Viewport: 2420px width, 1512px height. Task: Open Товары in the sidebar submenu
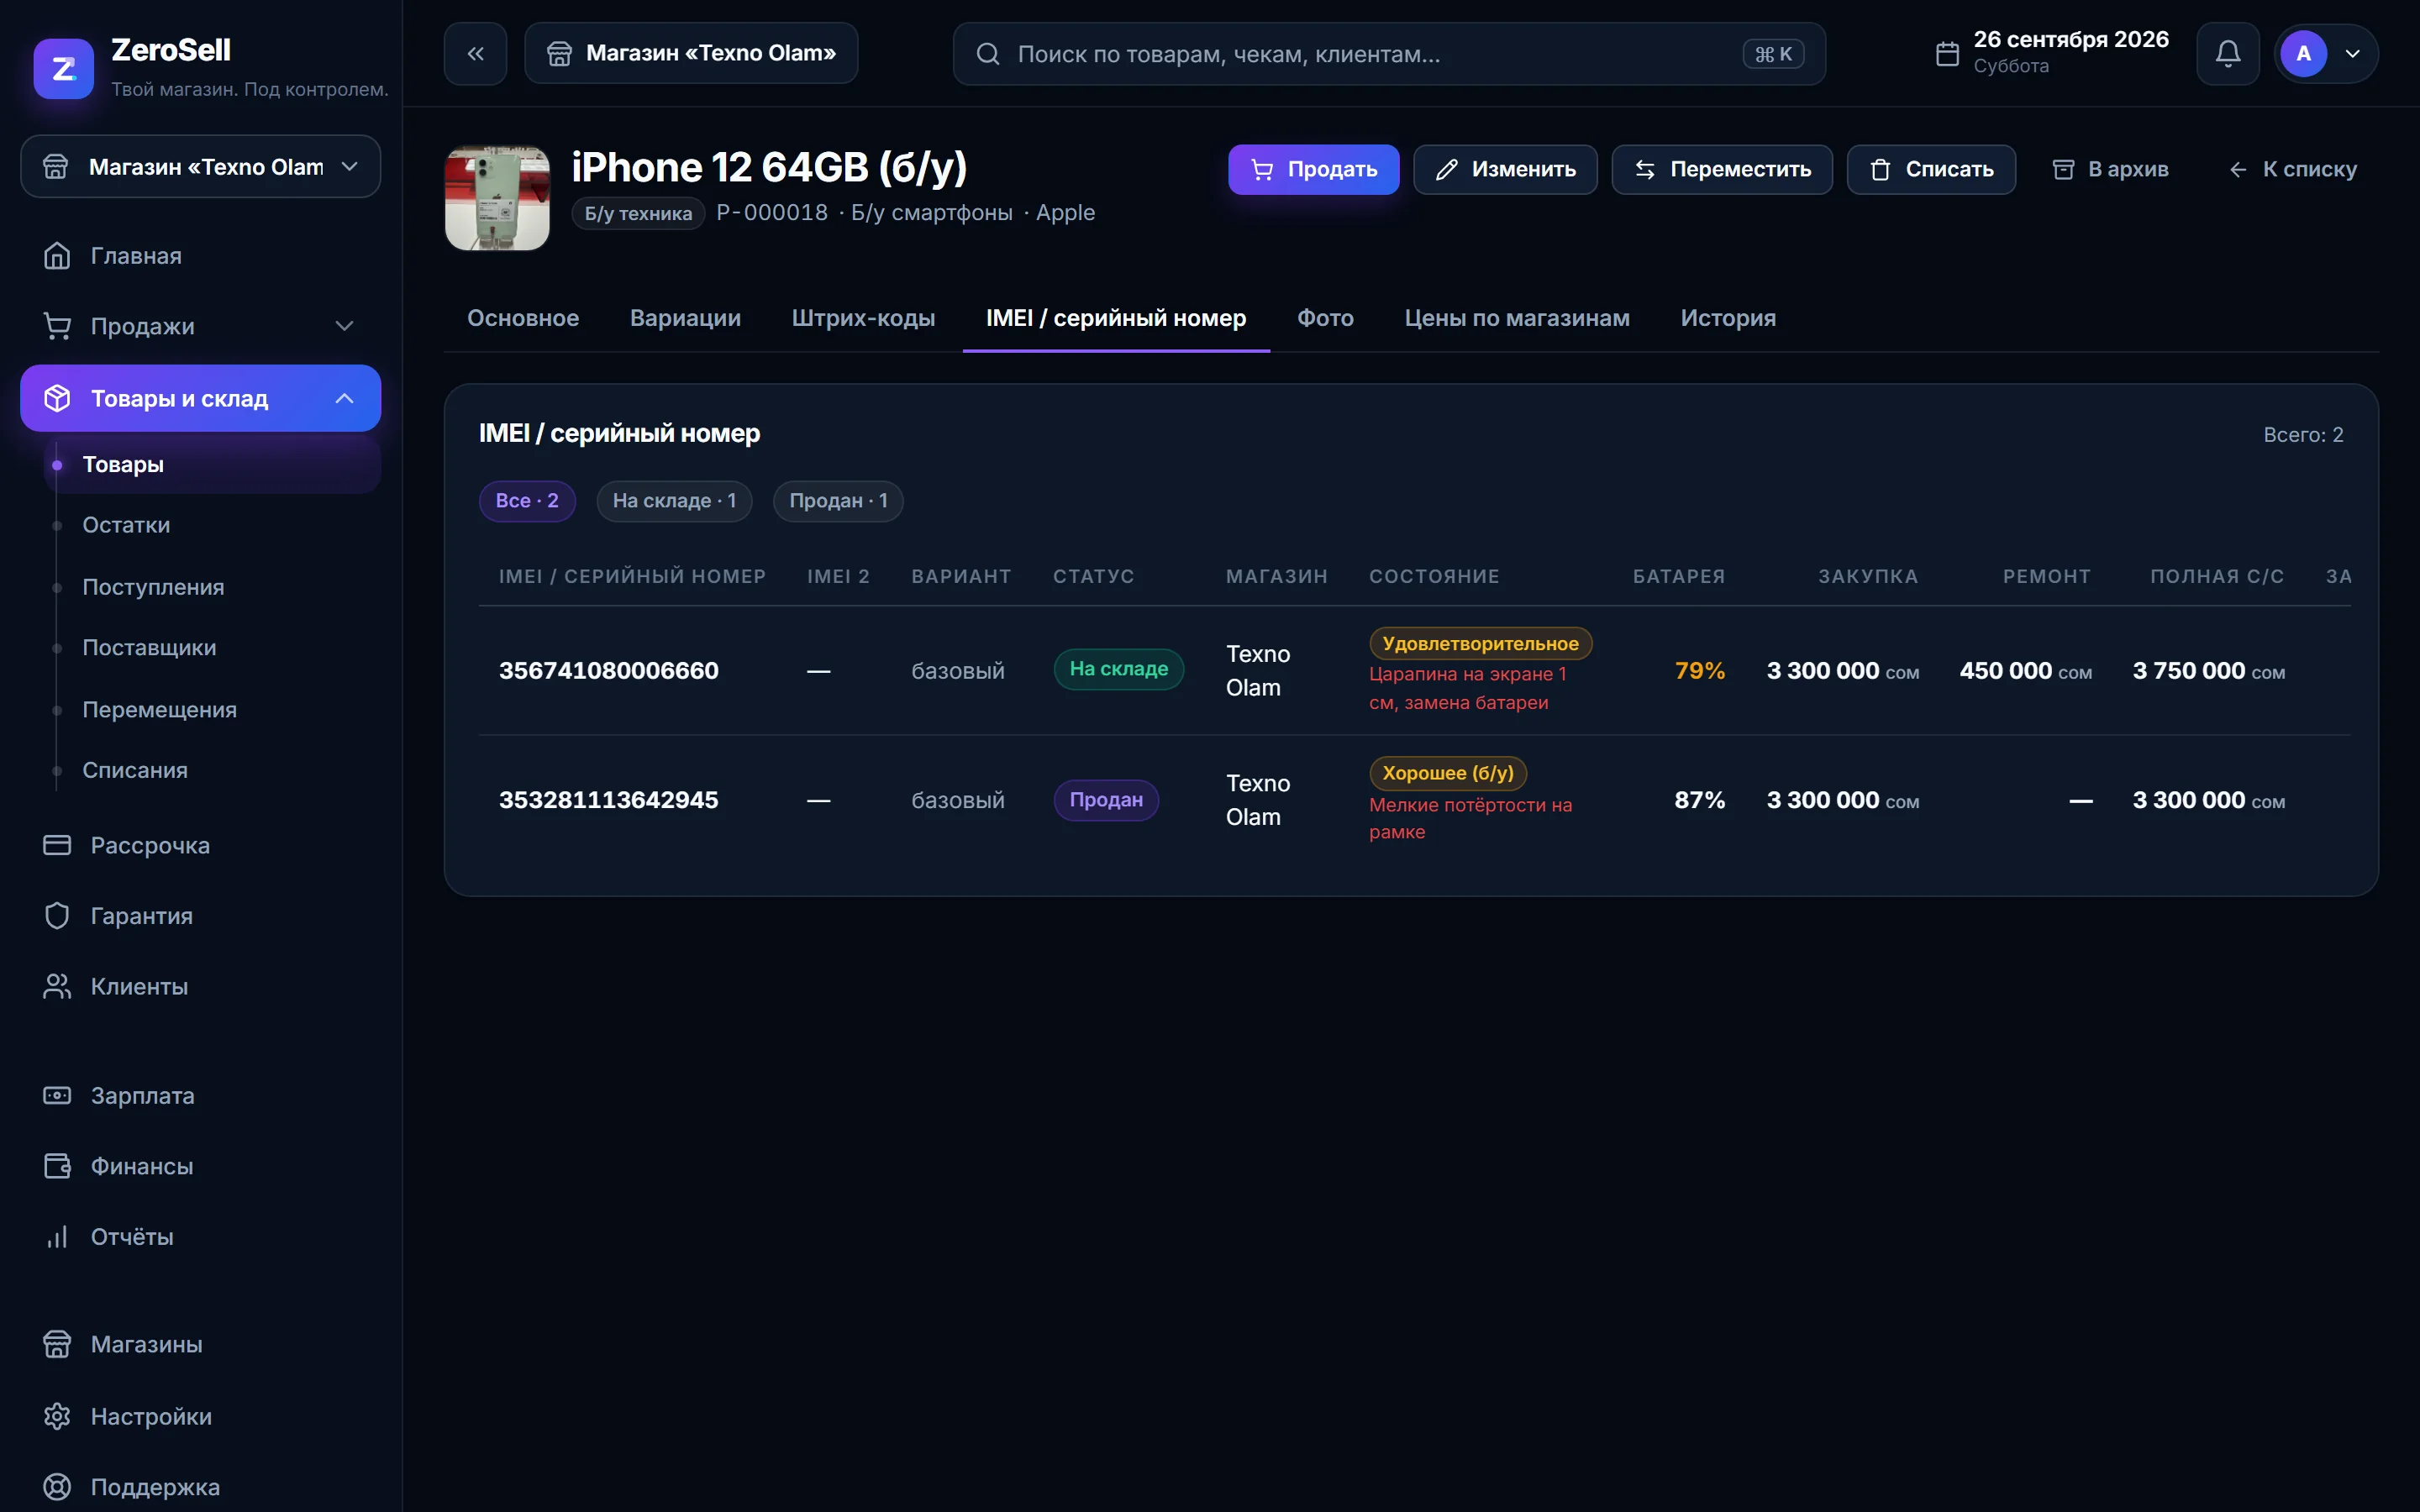pyautogui.click(x=212, y=465)
